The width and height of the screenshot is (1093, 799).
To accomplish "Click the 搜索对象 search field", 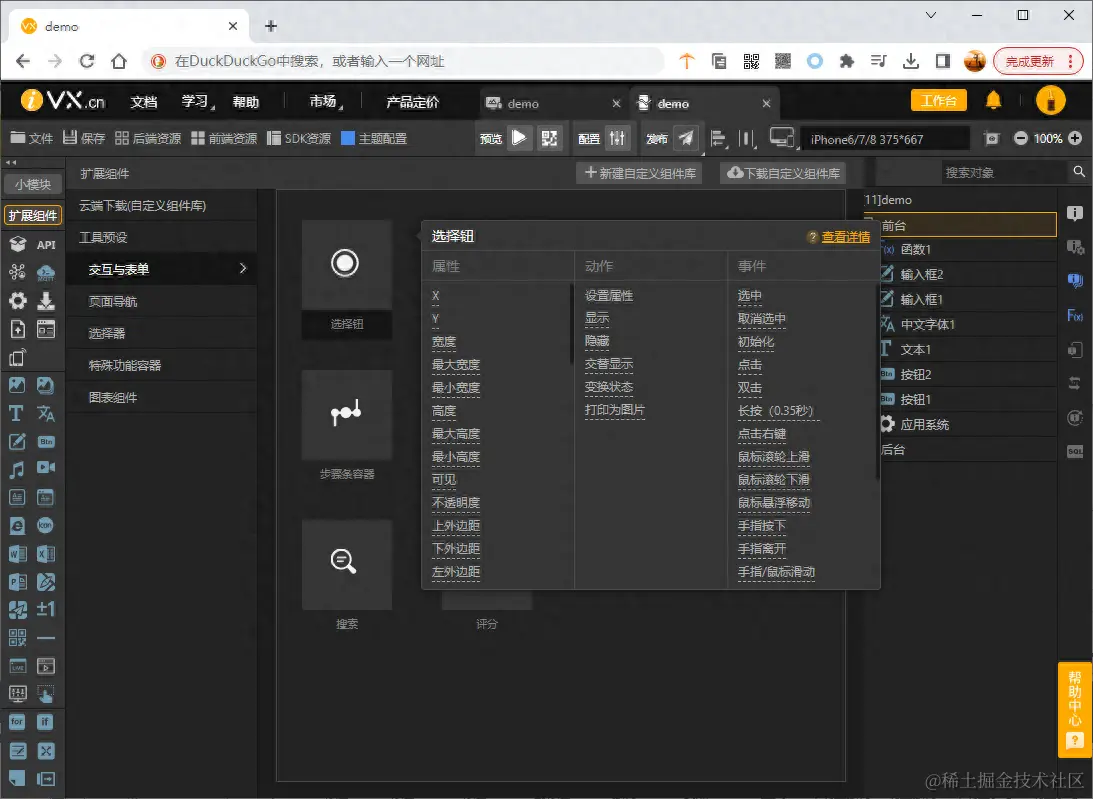I will point(1004,172).
